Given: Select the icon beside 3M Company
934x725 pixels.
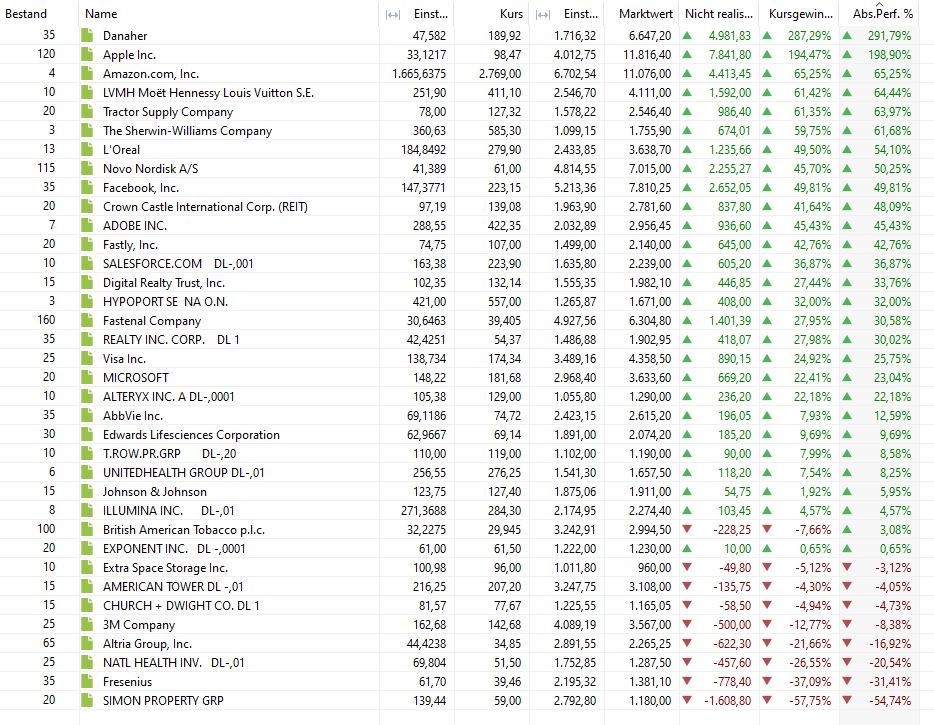Looking at the screenshot, I should (87, 625).
